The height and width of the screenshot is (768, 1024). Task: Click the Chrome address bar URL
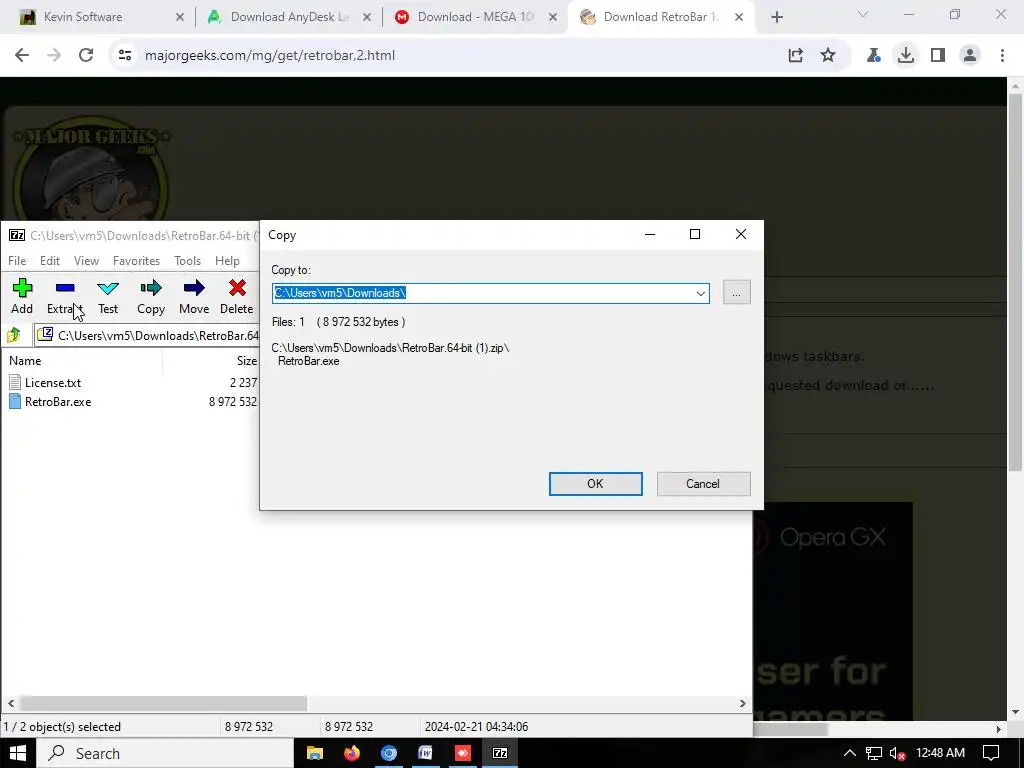tap(270, 56)
